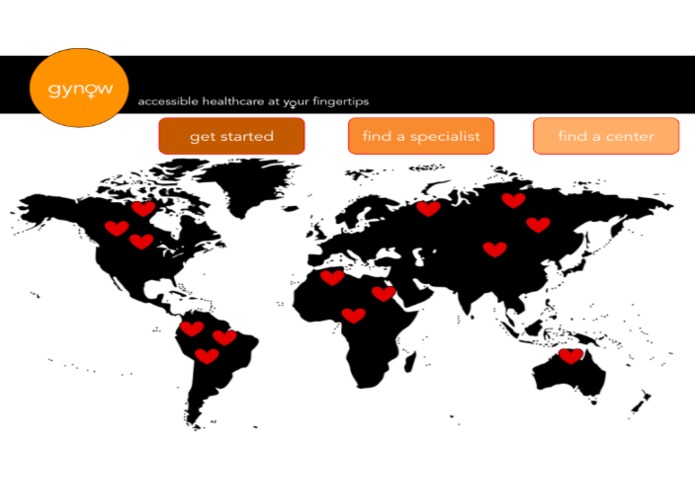Click the orange gynow logo circle
The height and width of the screenshot is (494, 695).
point(79,88)
